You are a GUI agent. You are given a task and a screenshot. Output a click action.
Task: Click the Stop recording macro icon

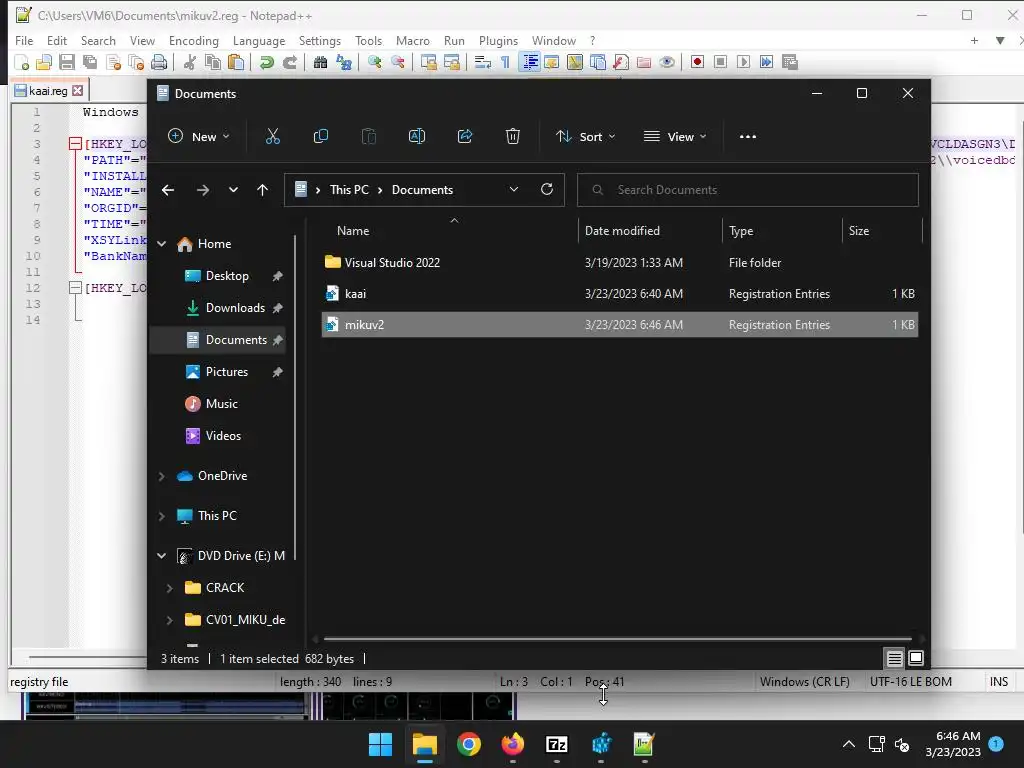[x=720, y=62]
